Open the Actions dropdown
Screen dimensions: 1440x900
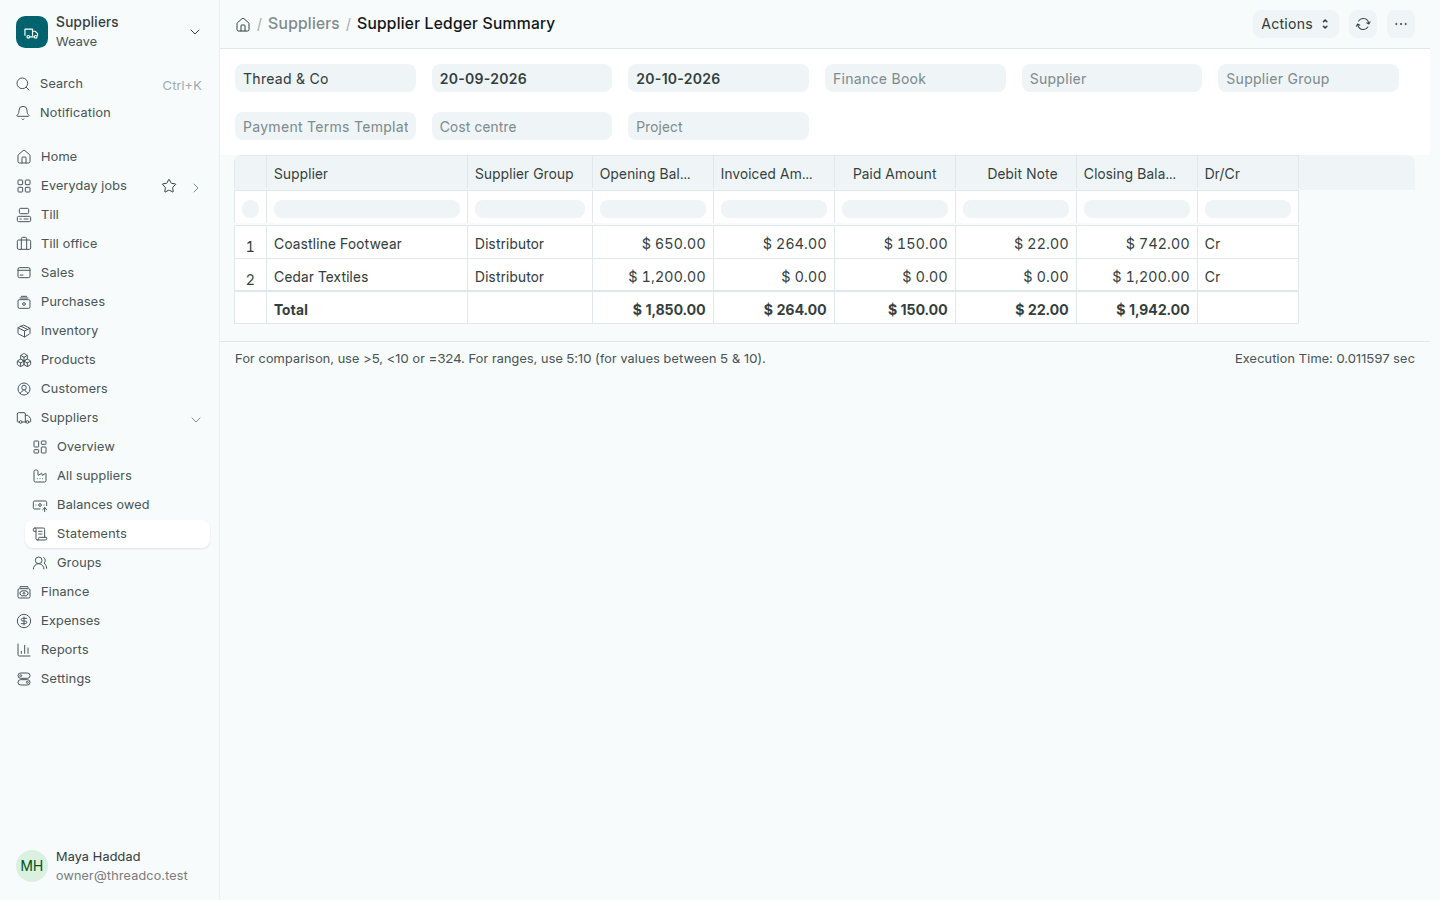click(1295, 24)
